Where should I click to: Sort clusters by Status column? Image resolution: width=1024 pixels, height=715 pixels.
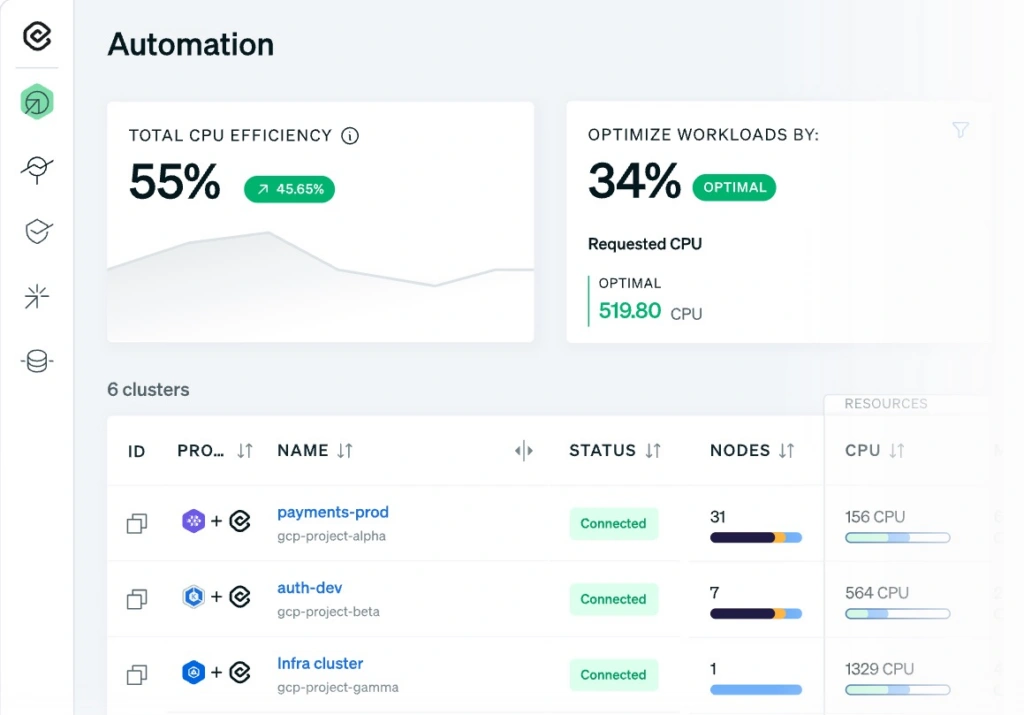point(653,451)
